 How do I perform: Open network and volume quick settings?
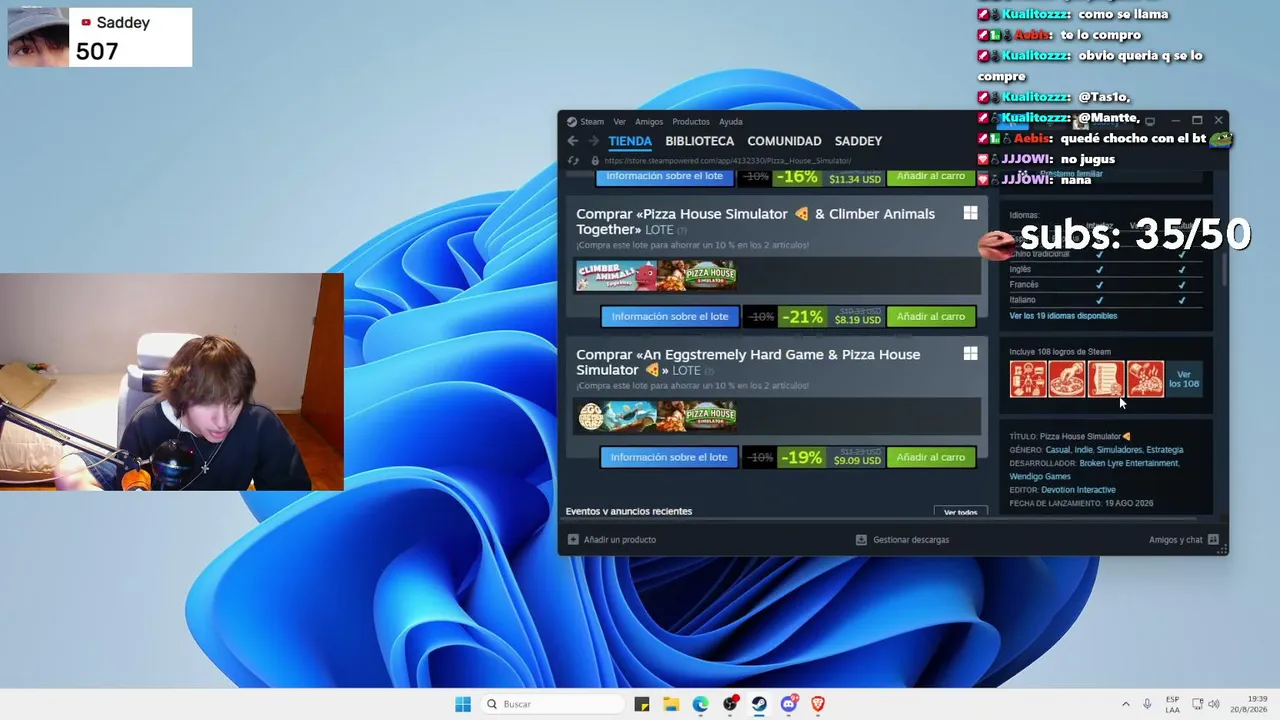[1208, 704]
